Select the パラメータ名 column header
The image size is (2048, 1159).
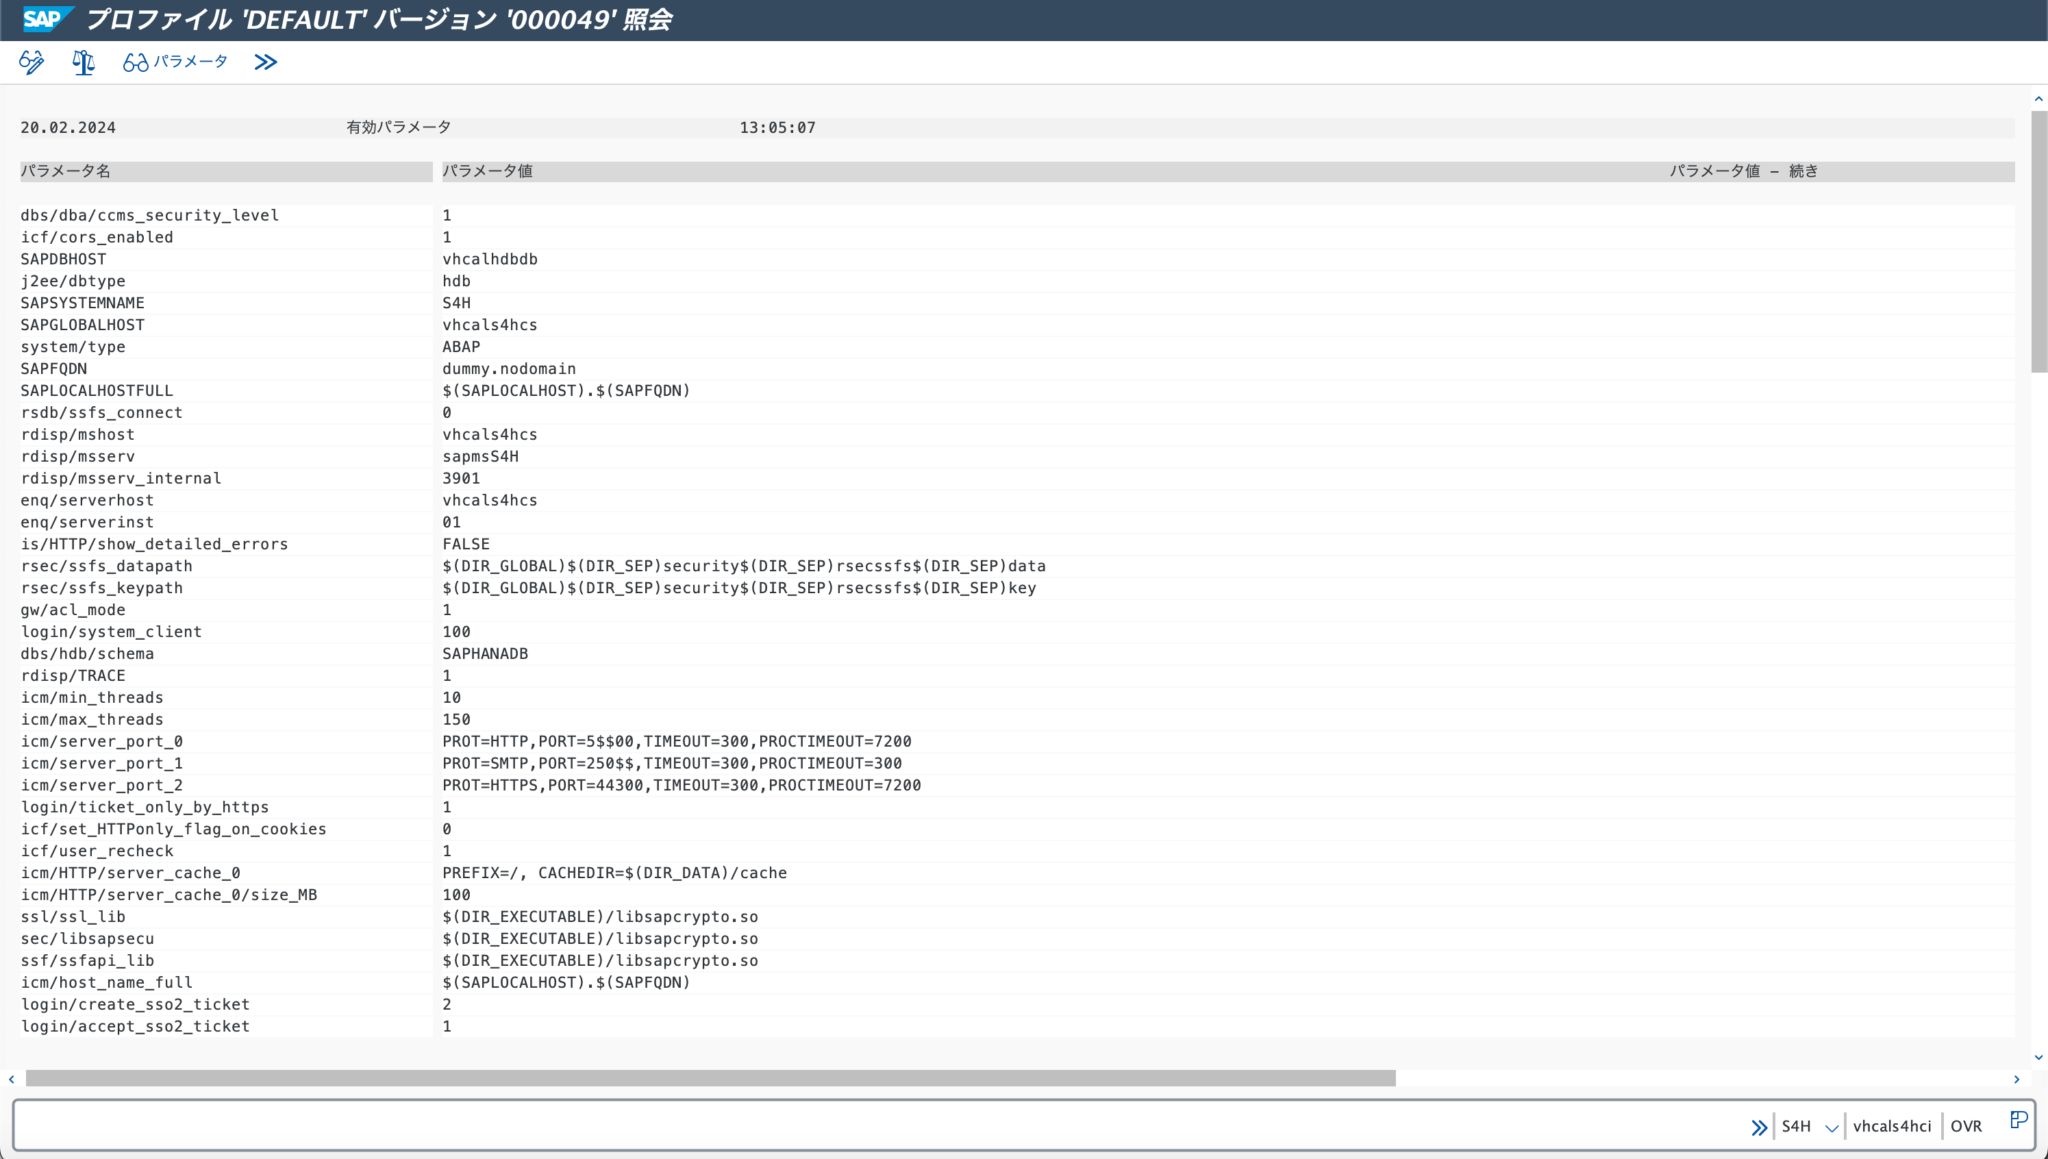pyautogui.click(x=65, y=171)
